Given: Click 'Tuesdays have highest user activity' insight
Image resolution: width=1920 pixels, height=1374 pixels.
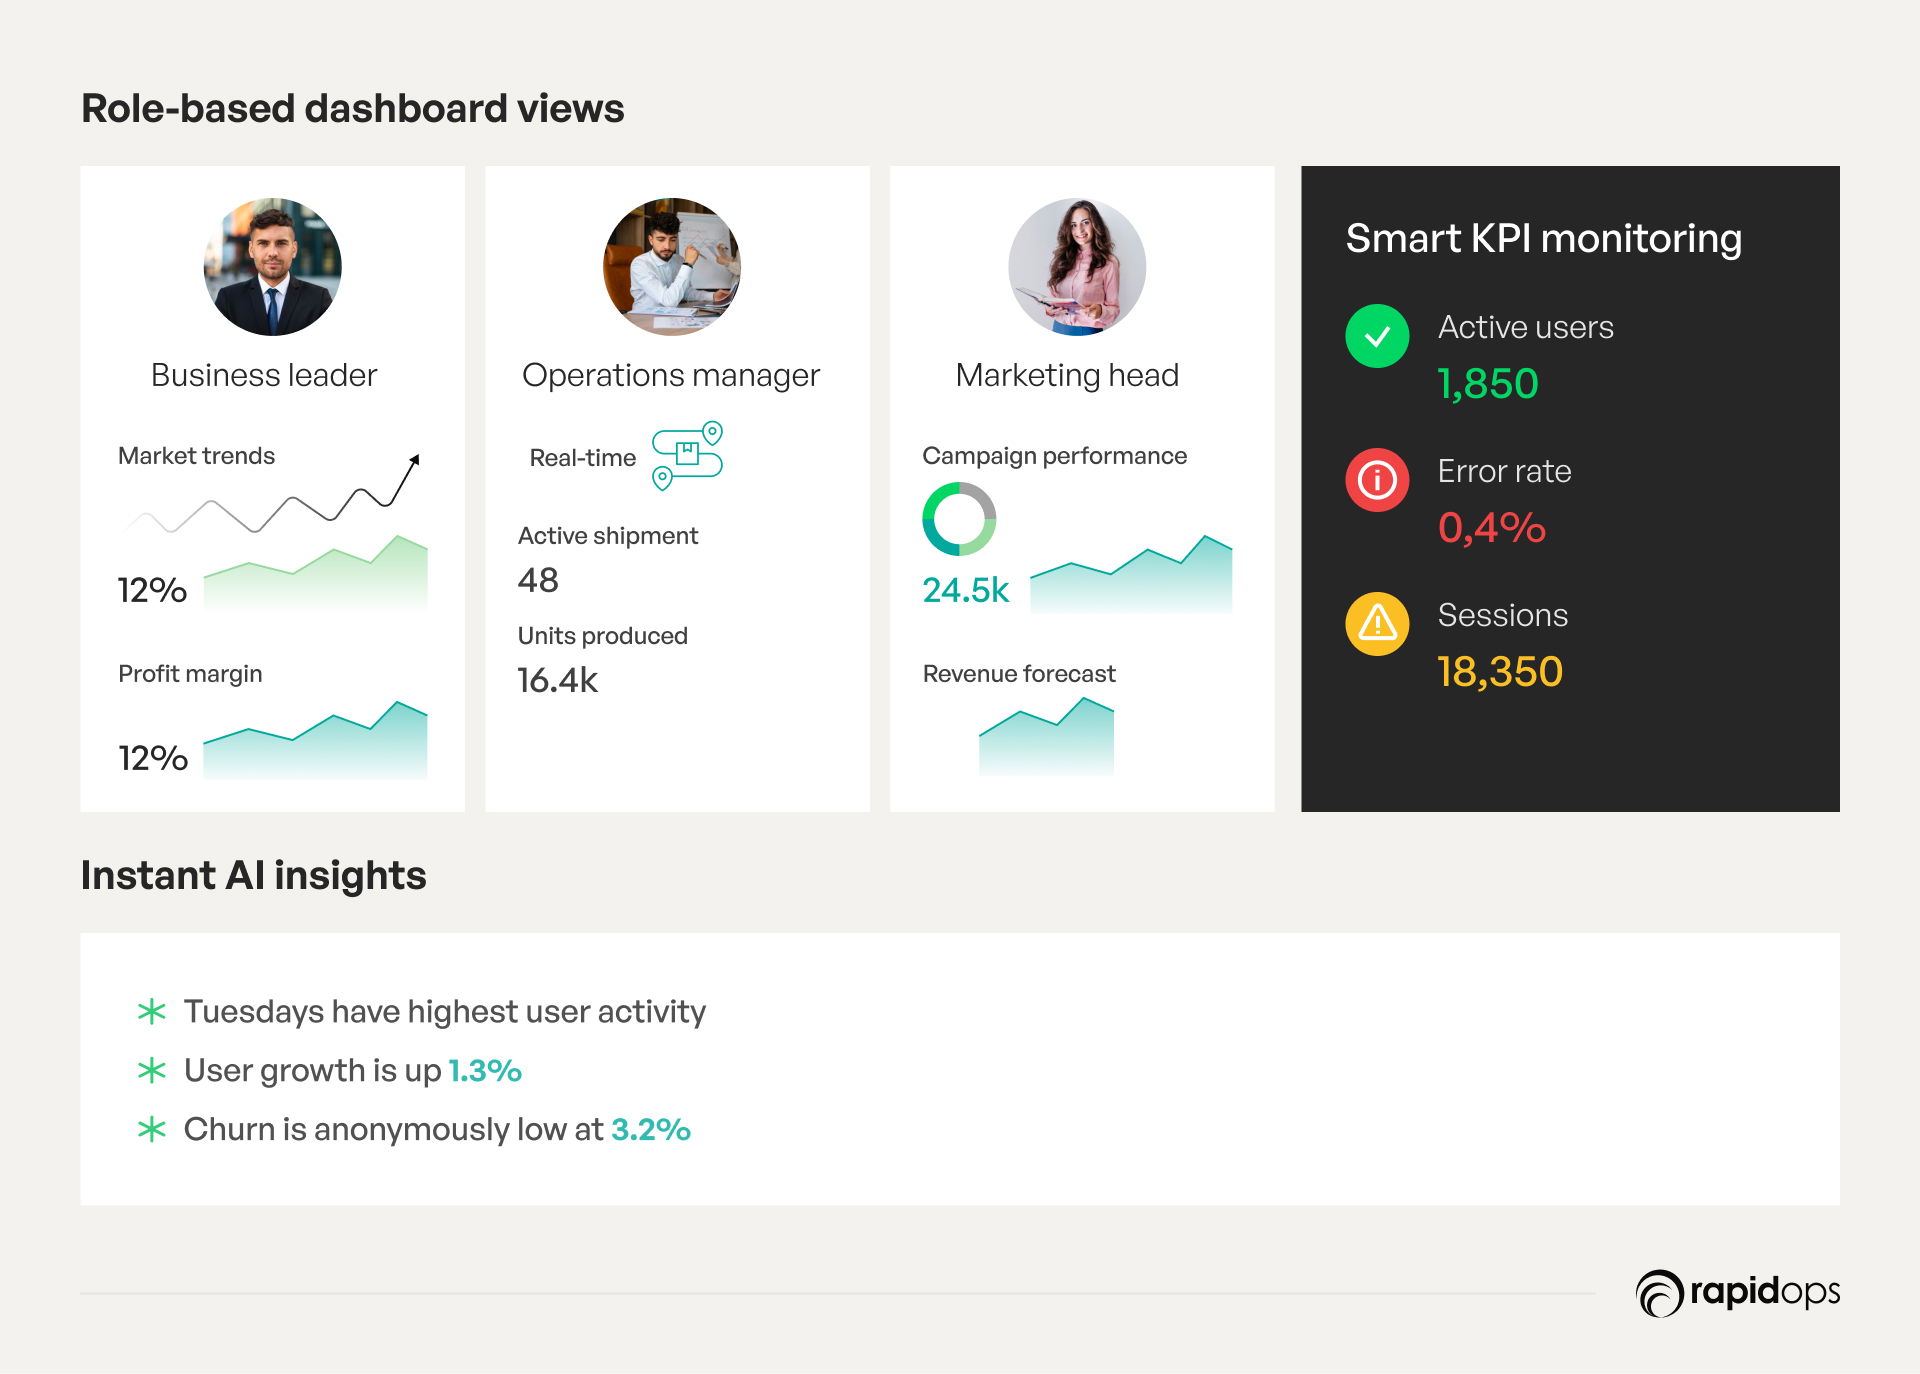Looking at the screenshot, I should click(445, 1012).
